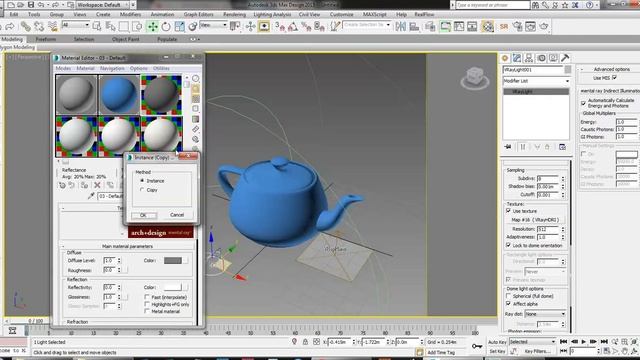The image size is (640, 360).
Task: Open the Motion command panel tab
Action: tap(541, 58)
